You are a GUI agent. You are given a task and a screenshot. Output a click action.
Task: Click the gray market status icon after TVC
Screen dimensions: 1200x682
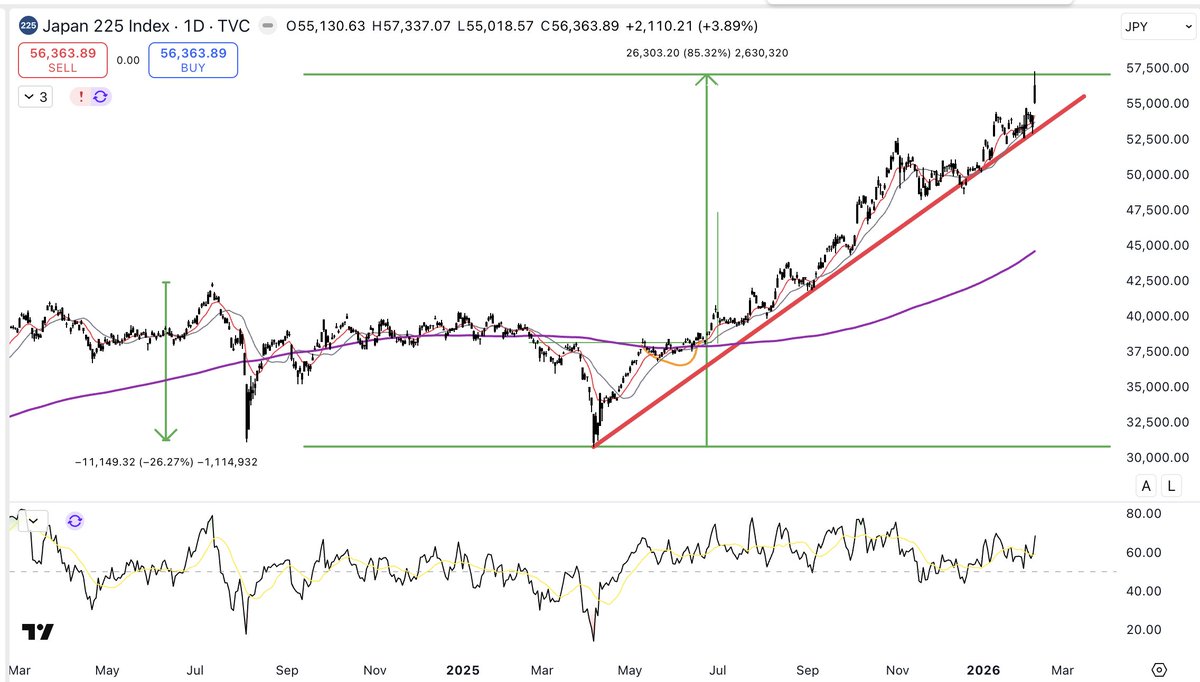(x=266, y=26)
